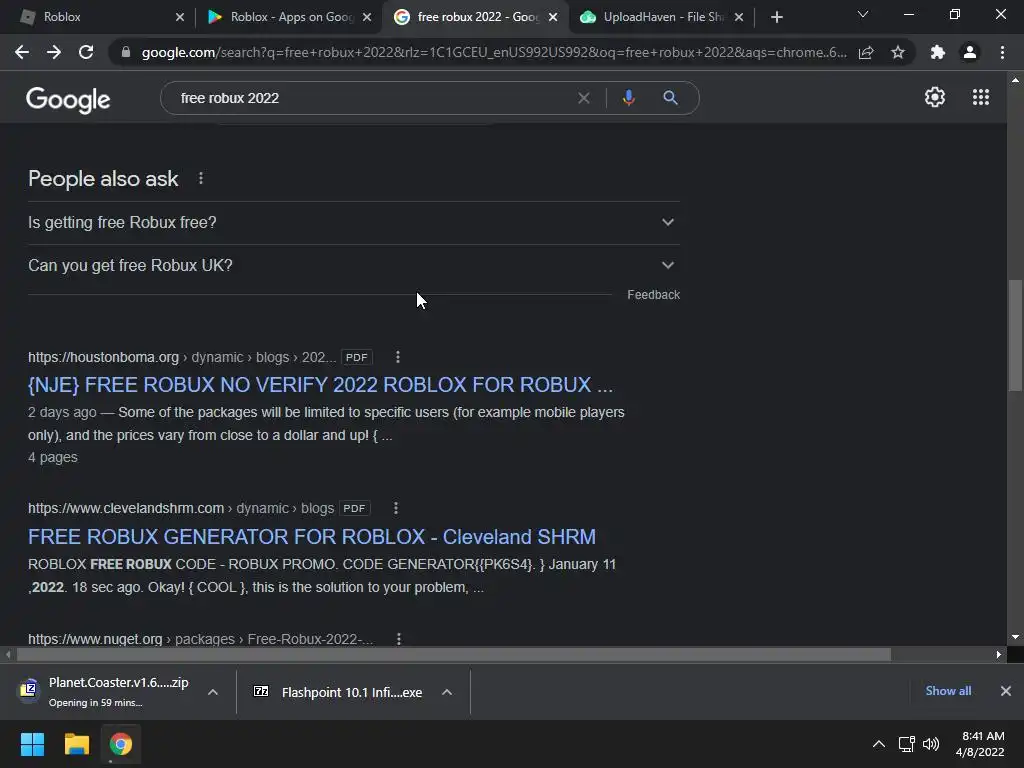Close the UploadHaven tab
The height and width of the screenshot is (768, 1024).
click(739, 17)
